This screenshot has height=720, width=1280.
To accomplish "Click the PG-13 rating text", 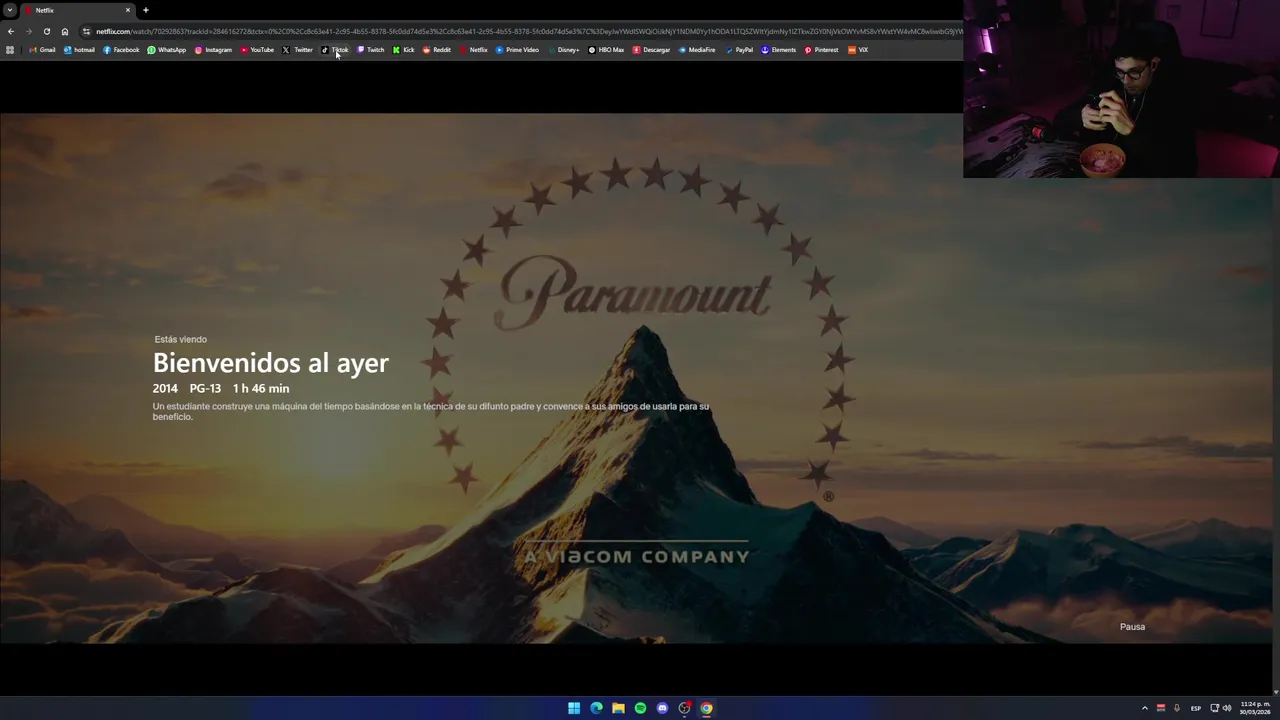I will (x=205, y=389).
